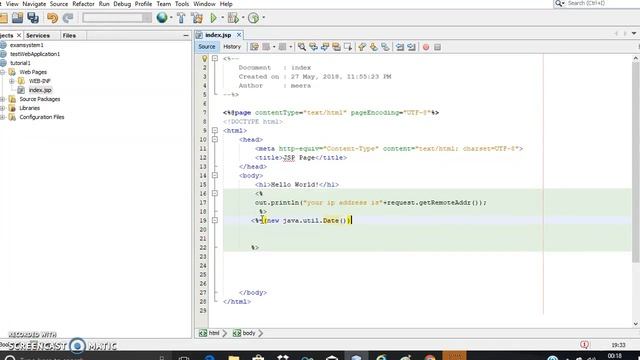Run the project with green play icon
This screenshot has width=640, height=360.
[213, 18]
